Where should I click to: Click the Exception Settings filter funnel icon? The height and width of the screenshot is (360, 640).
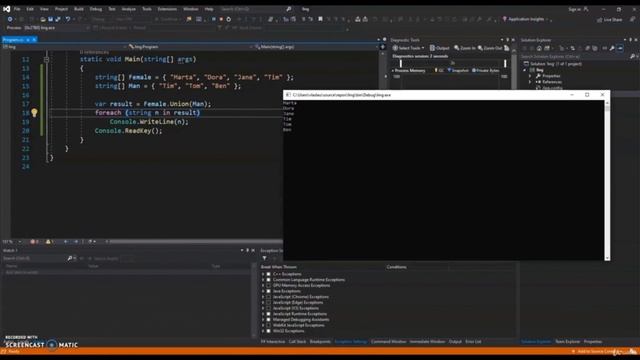264,258
